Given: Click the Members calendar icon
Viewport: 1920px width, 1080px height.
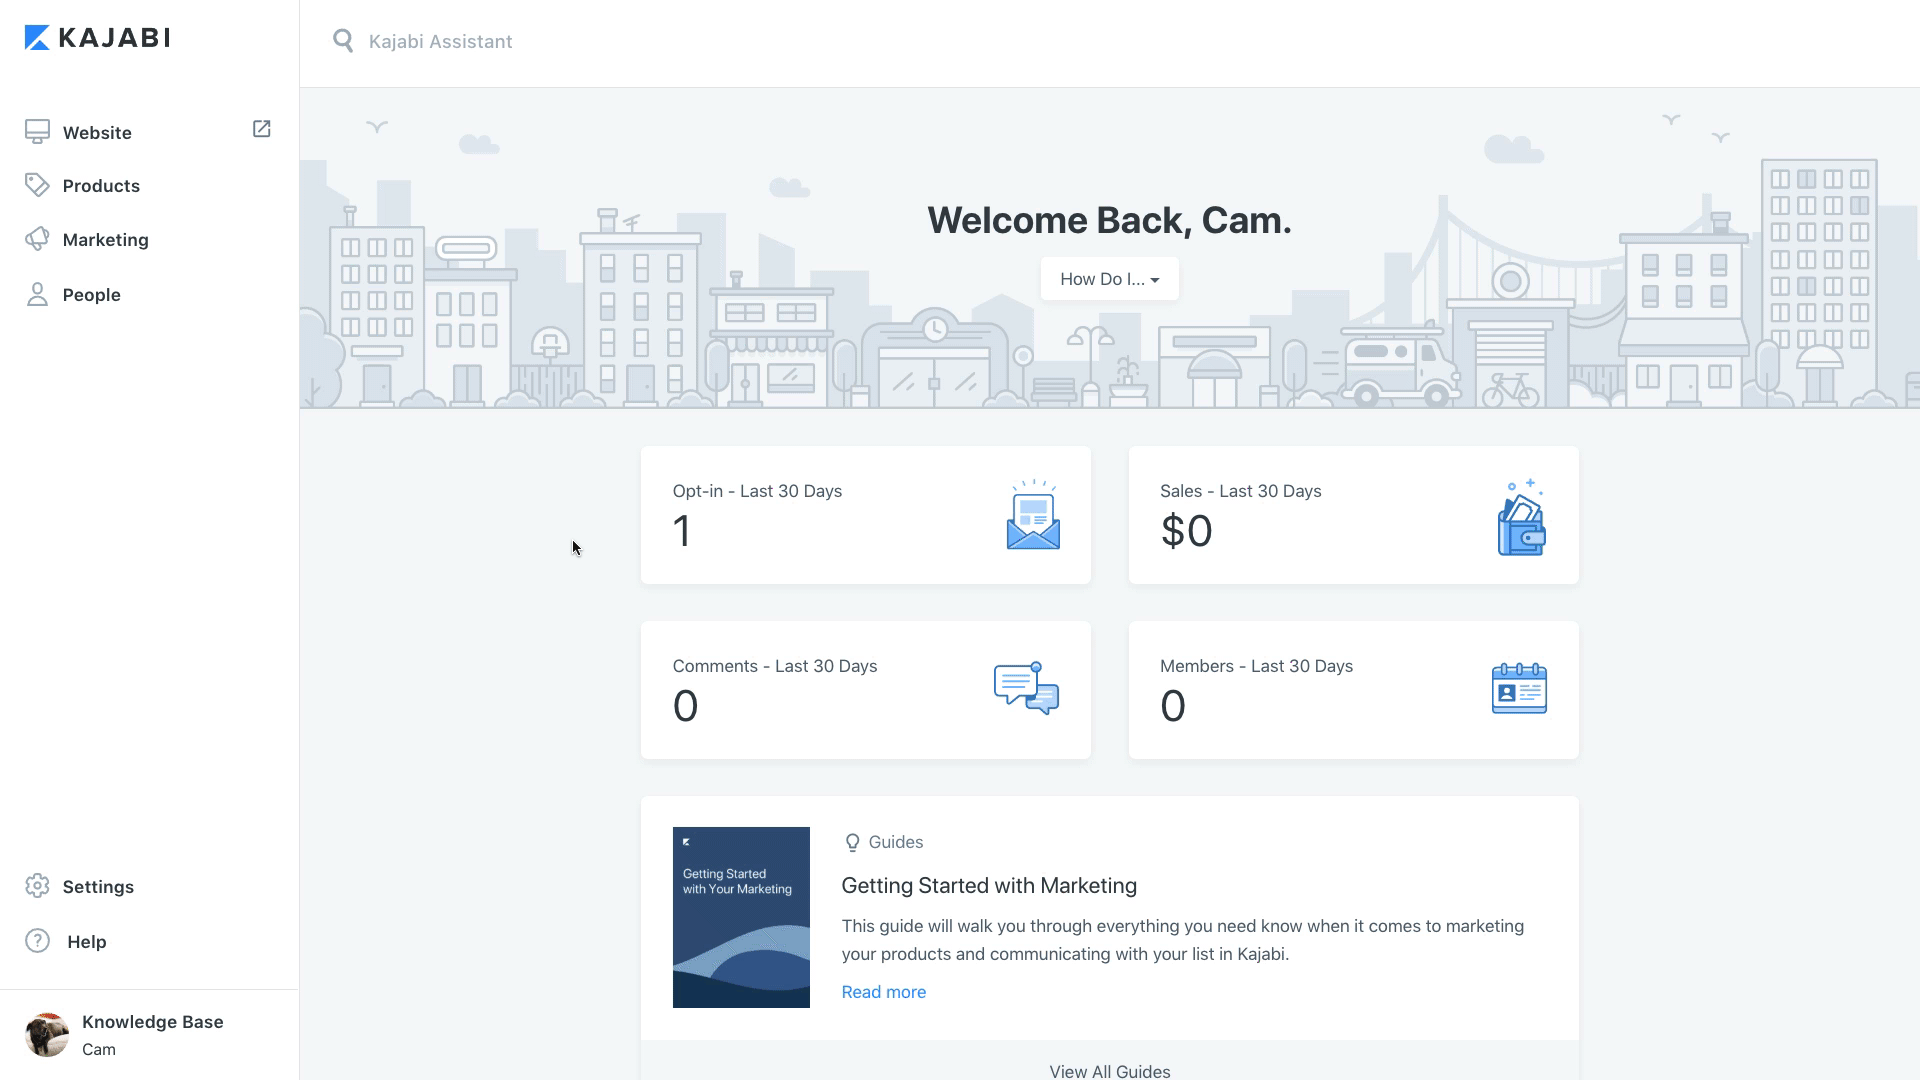Looking at the screenshot, I should click(1519, 688).
